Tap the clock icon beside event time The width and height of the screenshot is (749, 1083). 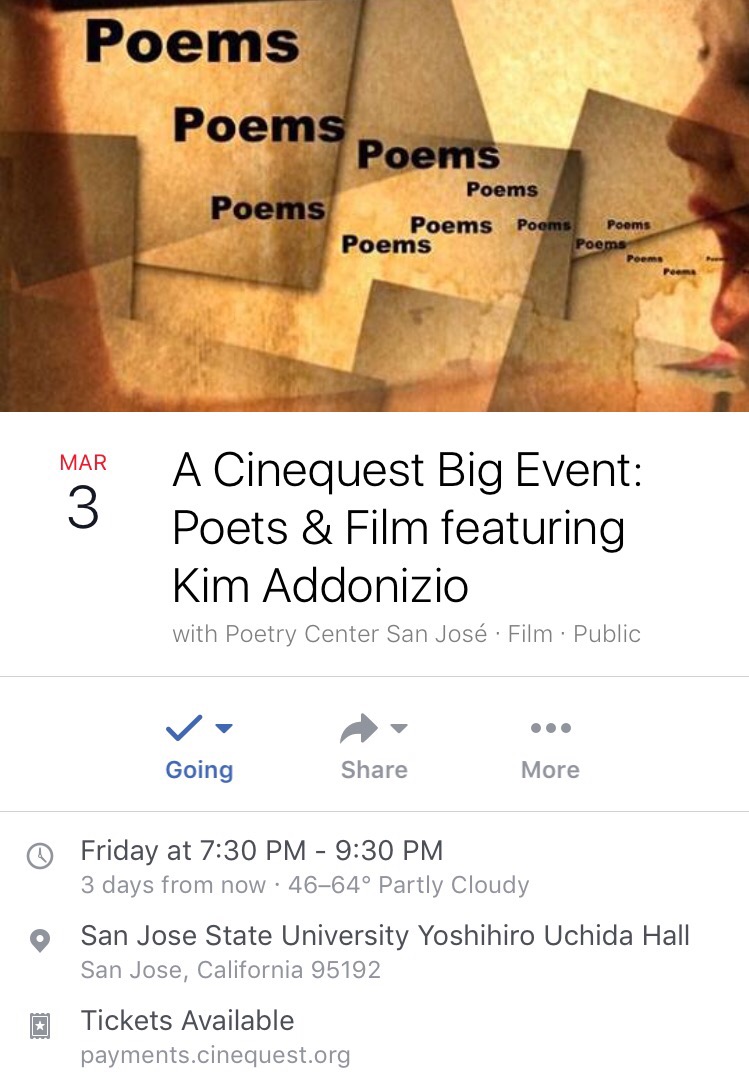pyautogui.click(x=40, y=856)
